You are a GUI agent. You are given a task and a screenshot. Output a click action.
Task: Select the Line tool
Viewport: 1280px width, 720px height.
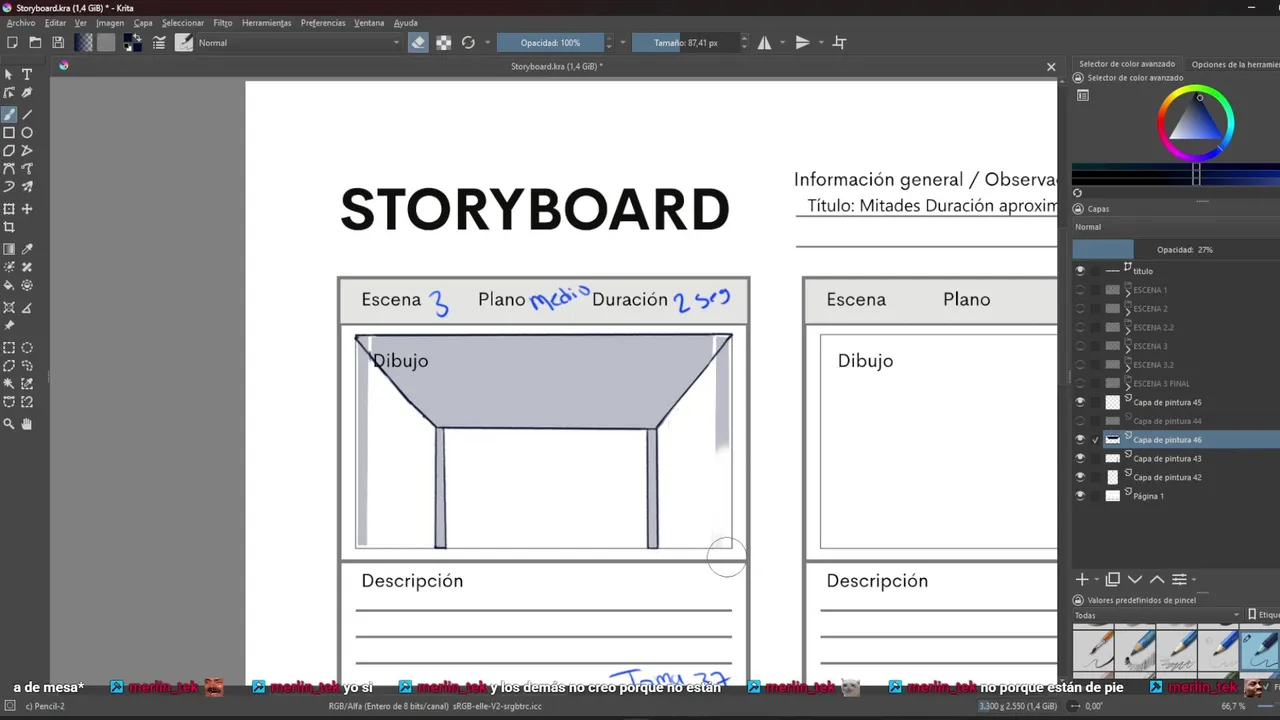[x=27, y=114]
